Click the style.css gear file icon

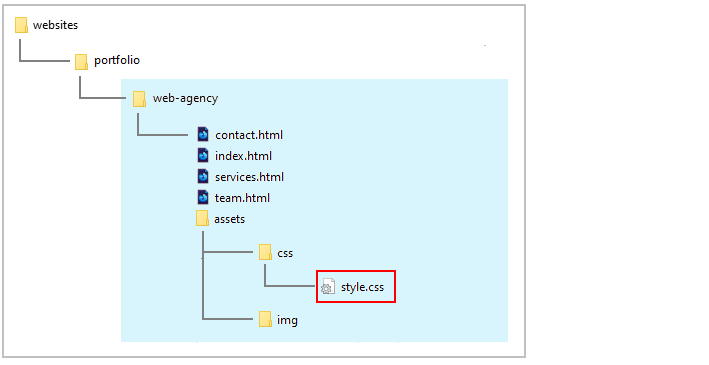pyautogui.click(x=328, y=287)
